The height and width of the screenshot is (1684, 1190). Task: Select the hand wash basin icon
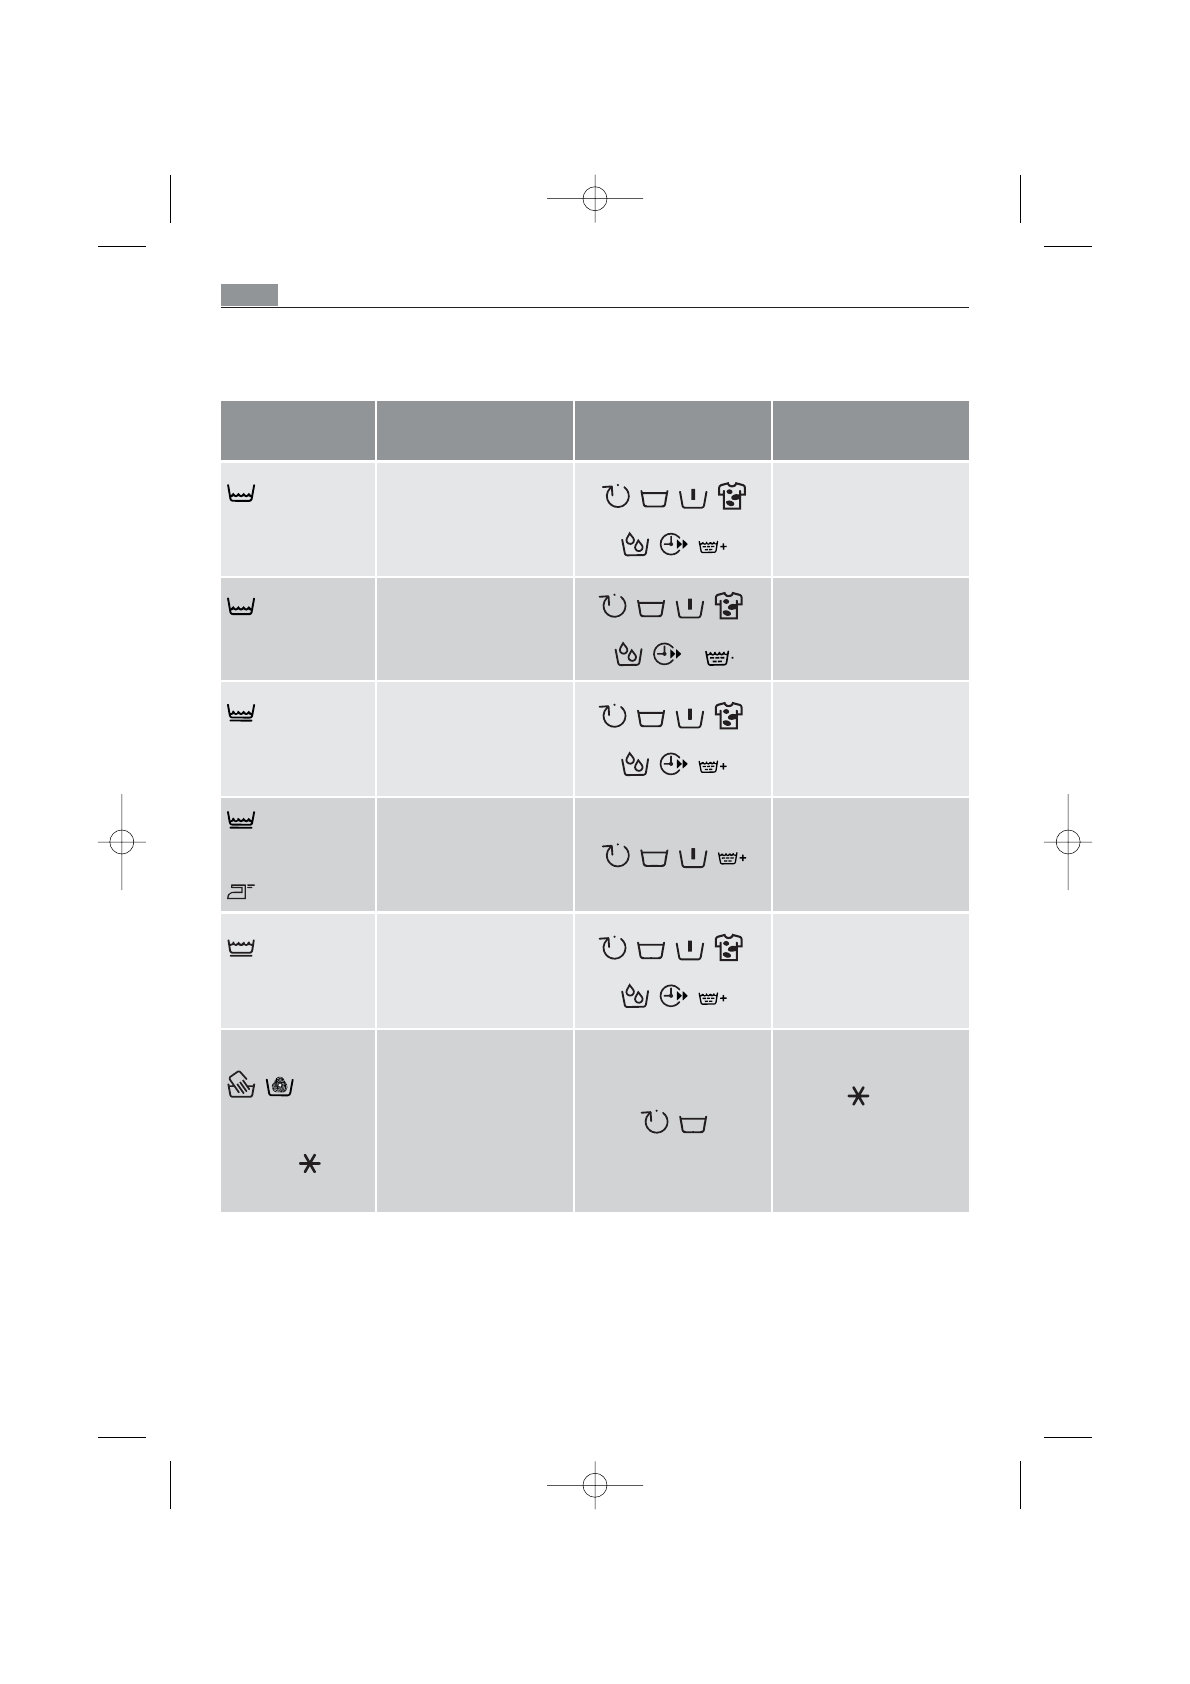241,1085
